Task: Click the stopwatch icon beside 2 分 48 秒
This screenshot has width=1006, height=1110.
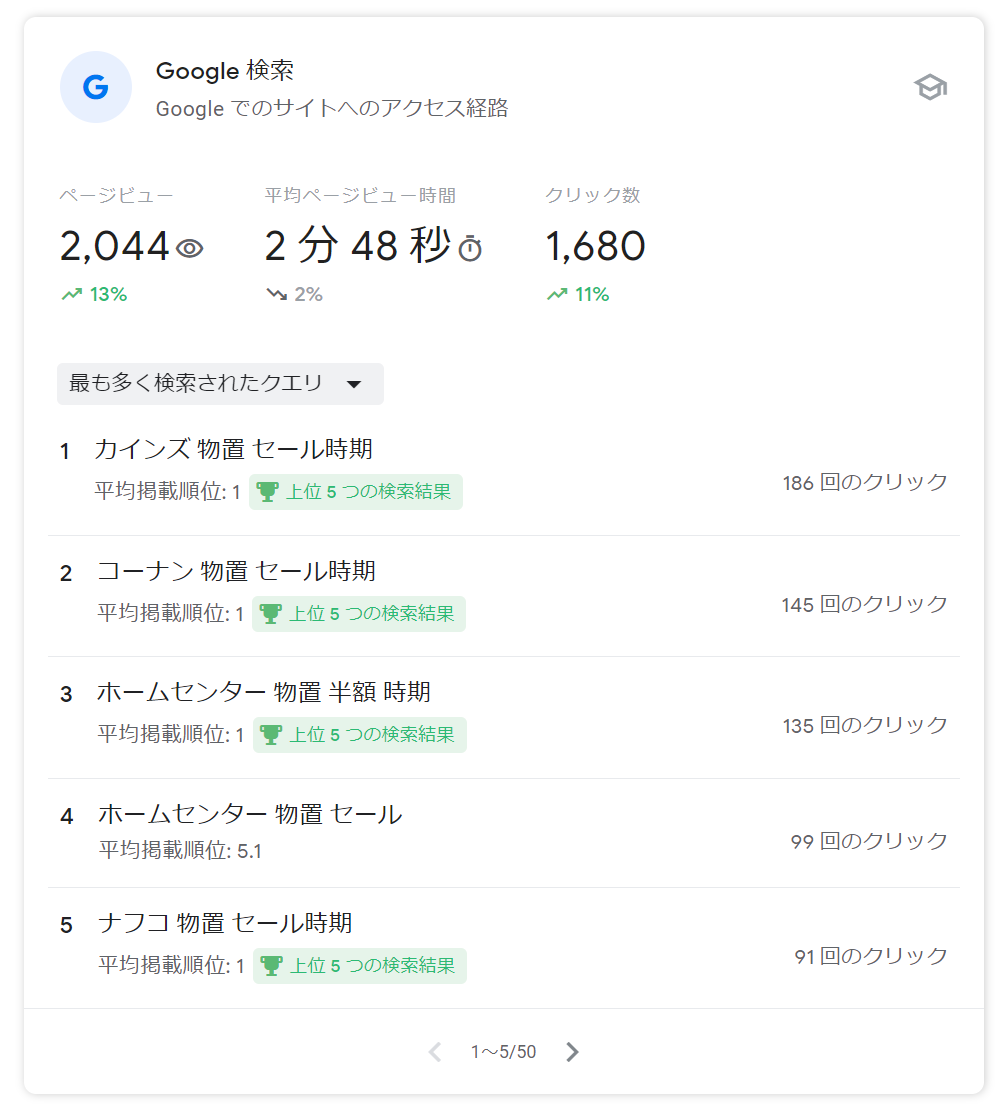Action: [x=470, y=248]
